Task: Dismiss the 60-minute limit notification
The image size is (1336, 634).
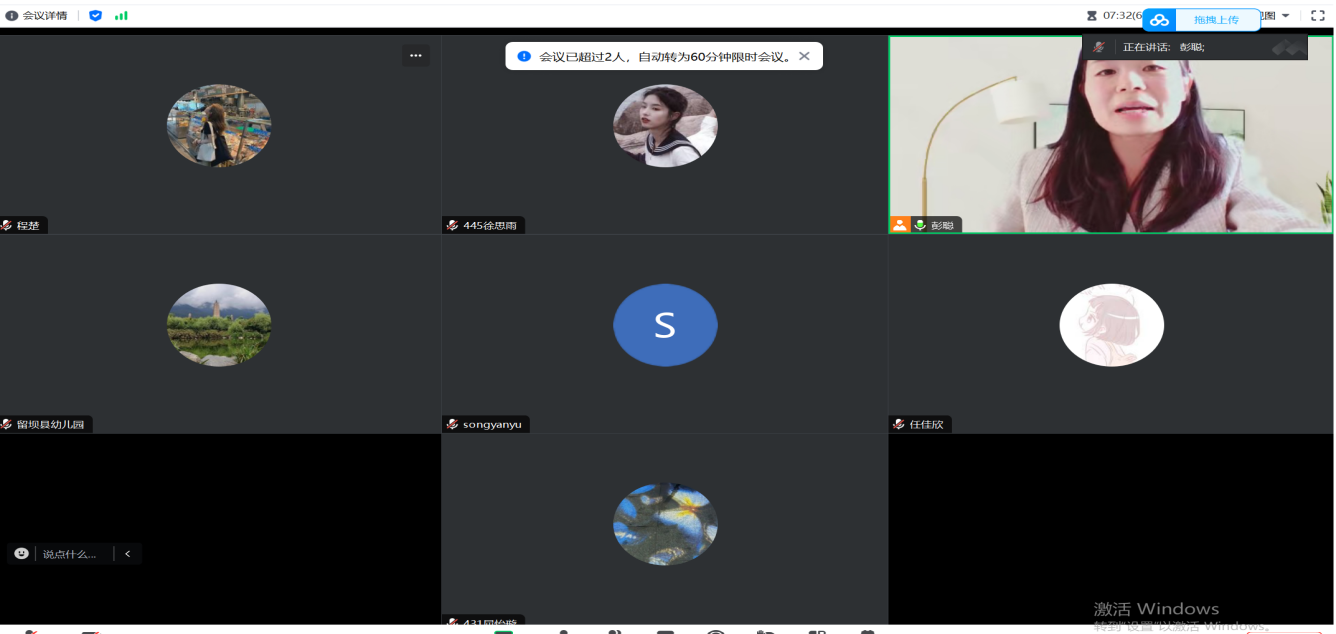Action: tap(804, 57)
